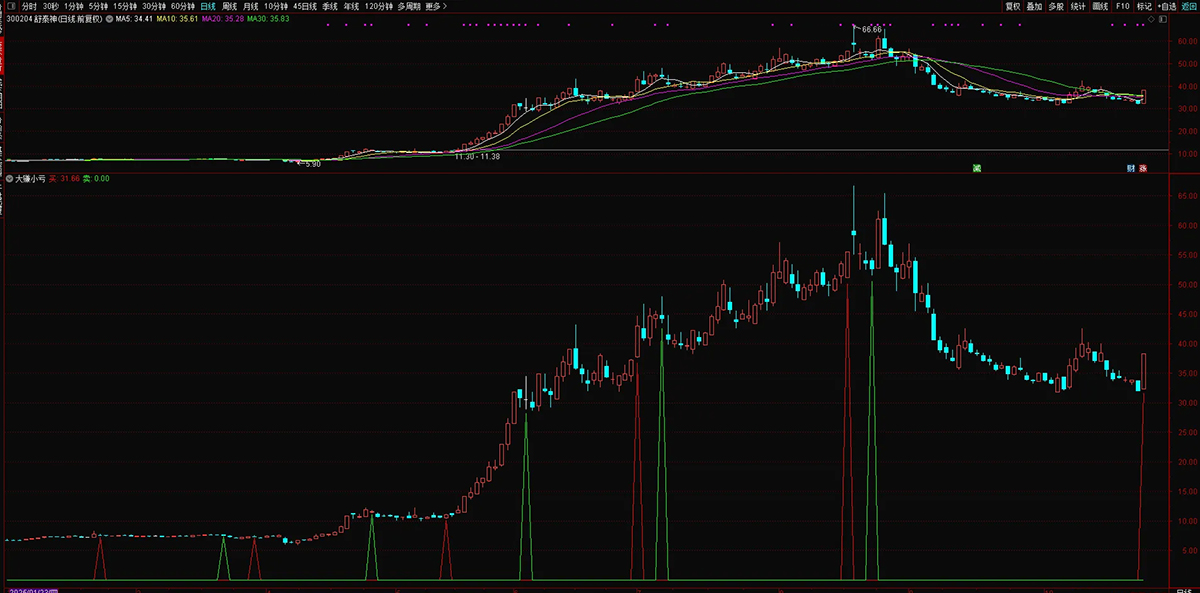Image resolution: width=1200 pixels, height=593 pixels.
Task: Click the MA10: 35.61 label
Action: pyautogui.click(x=177, y=18)
